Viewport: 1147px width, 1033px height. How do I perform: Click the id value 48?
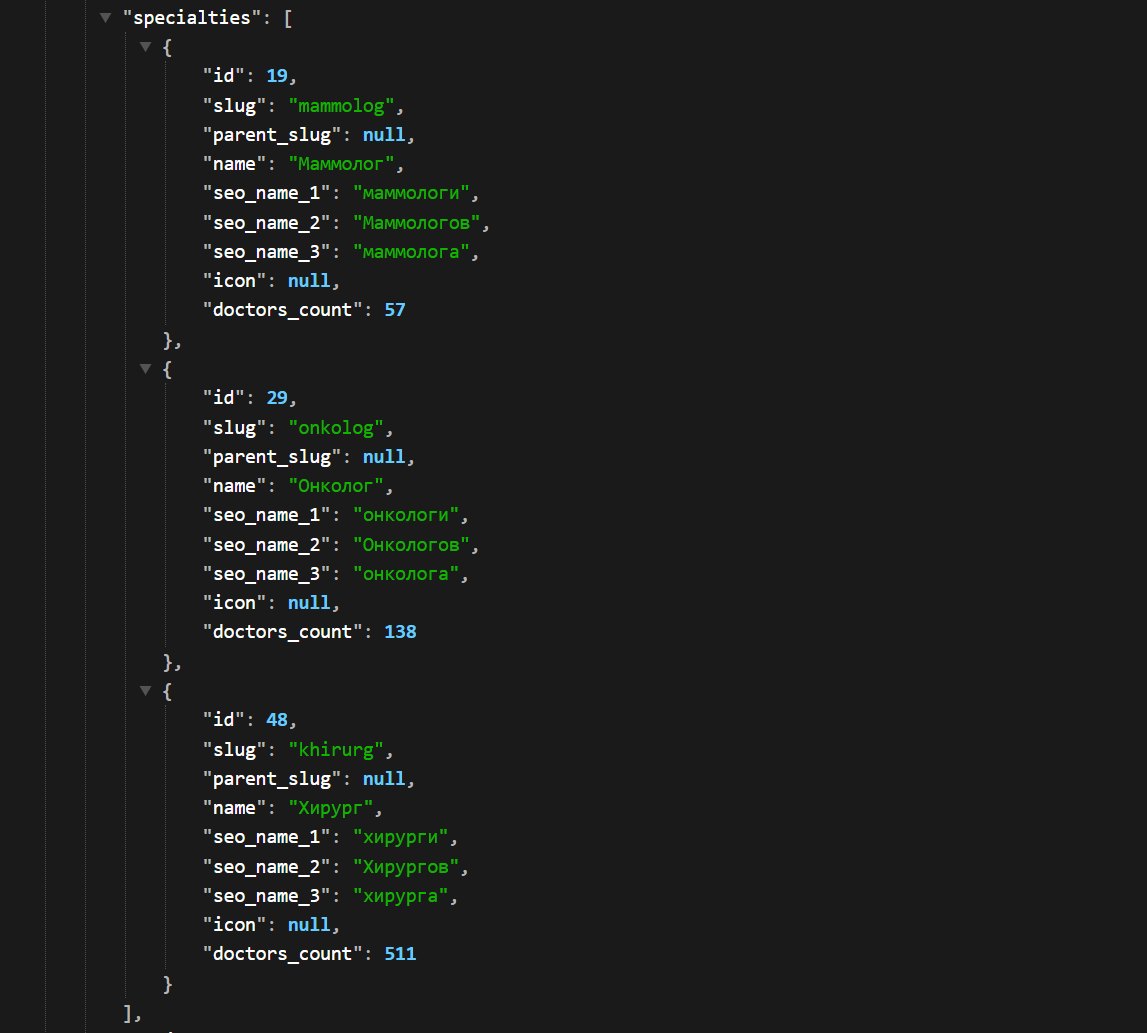pyautogui.click(x=277, y=720)
